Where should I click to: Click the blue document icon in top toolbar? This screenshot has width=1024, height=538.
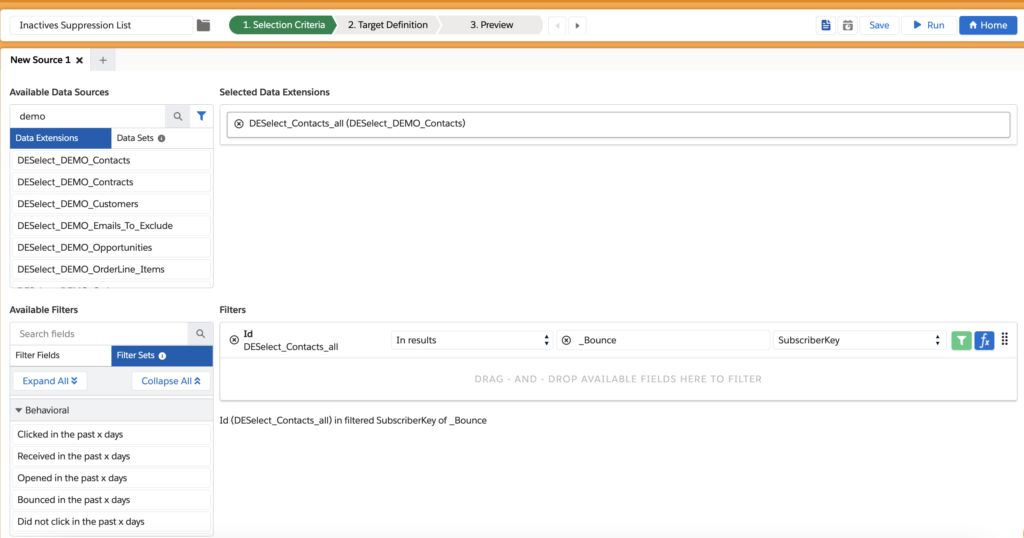(x=826, y=25)
